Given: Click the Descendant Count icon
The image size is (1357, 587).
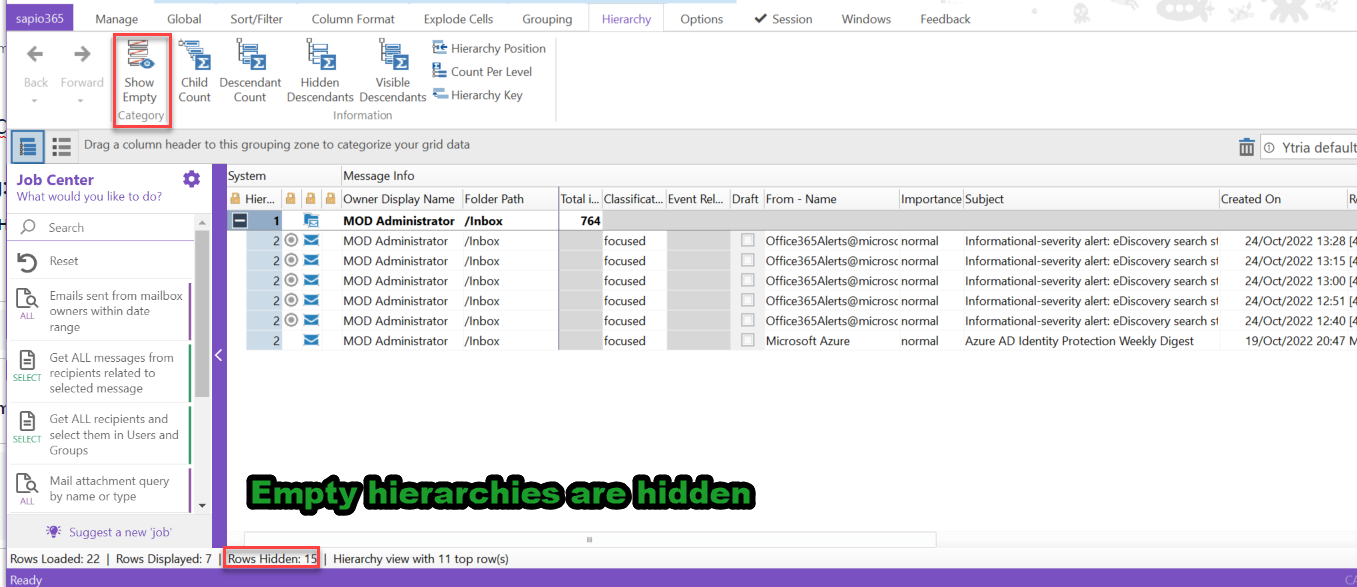Looking at the screenshot, I should [x=250, y=56].
